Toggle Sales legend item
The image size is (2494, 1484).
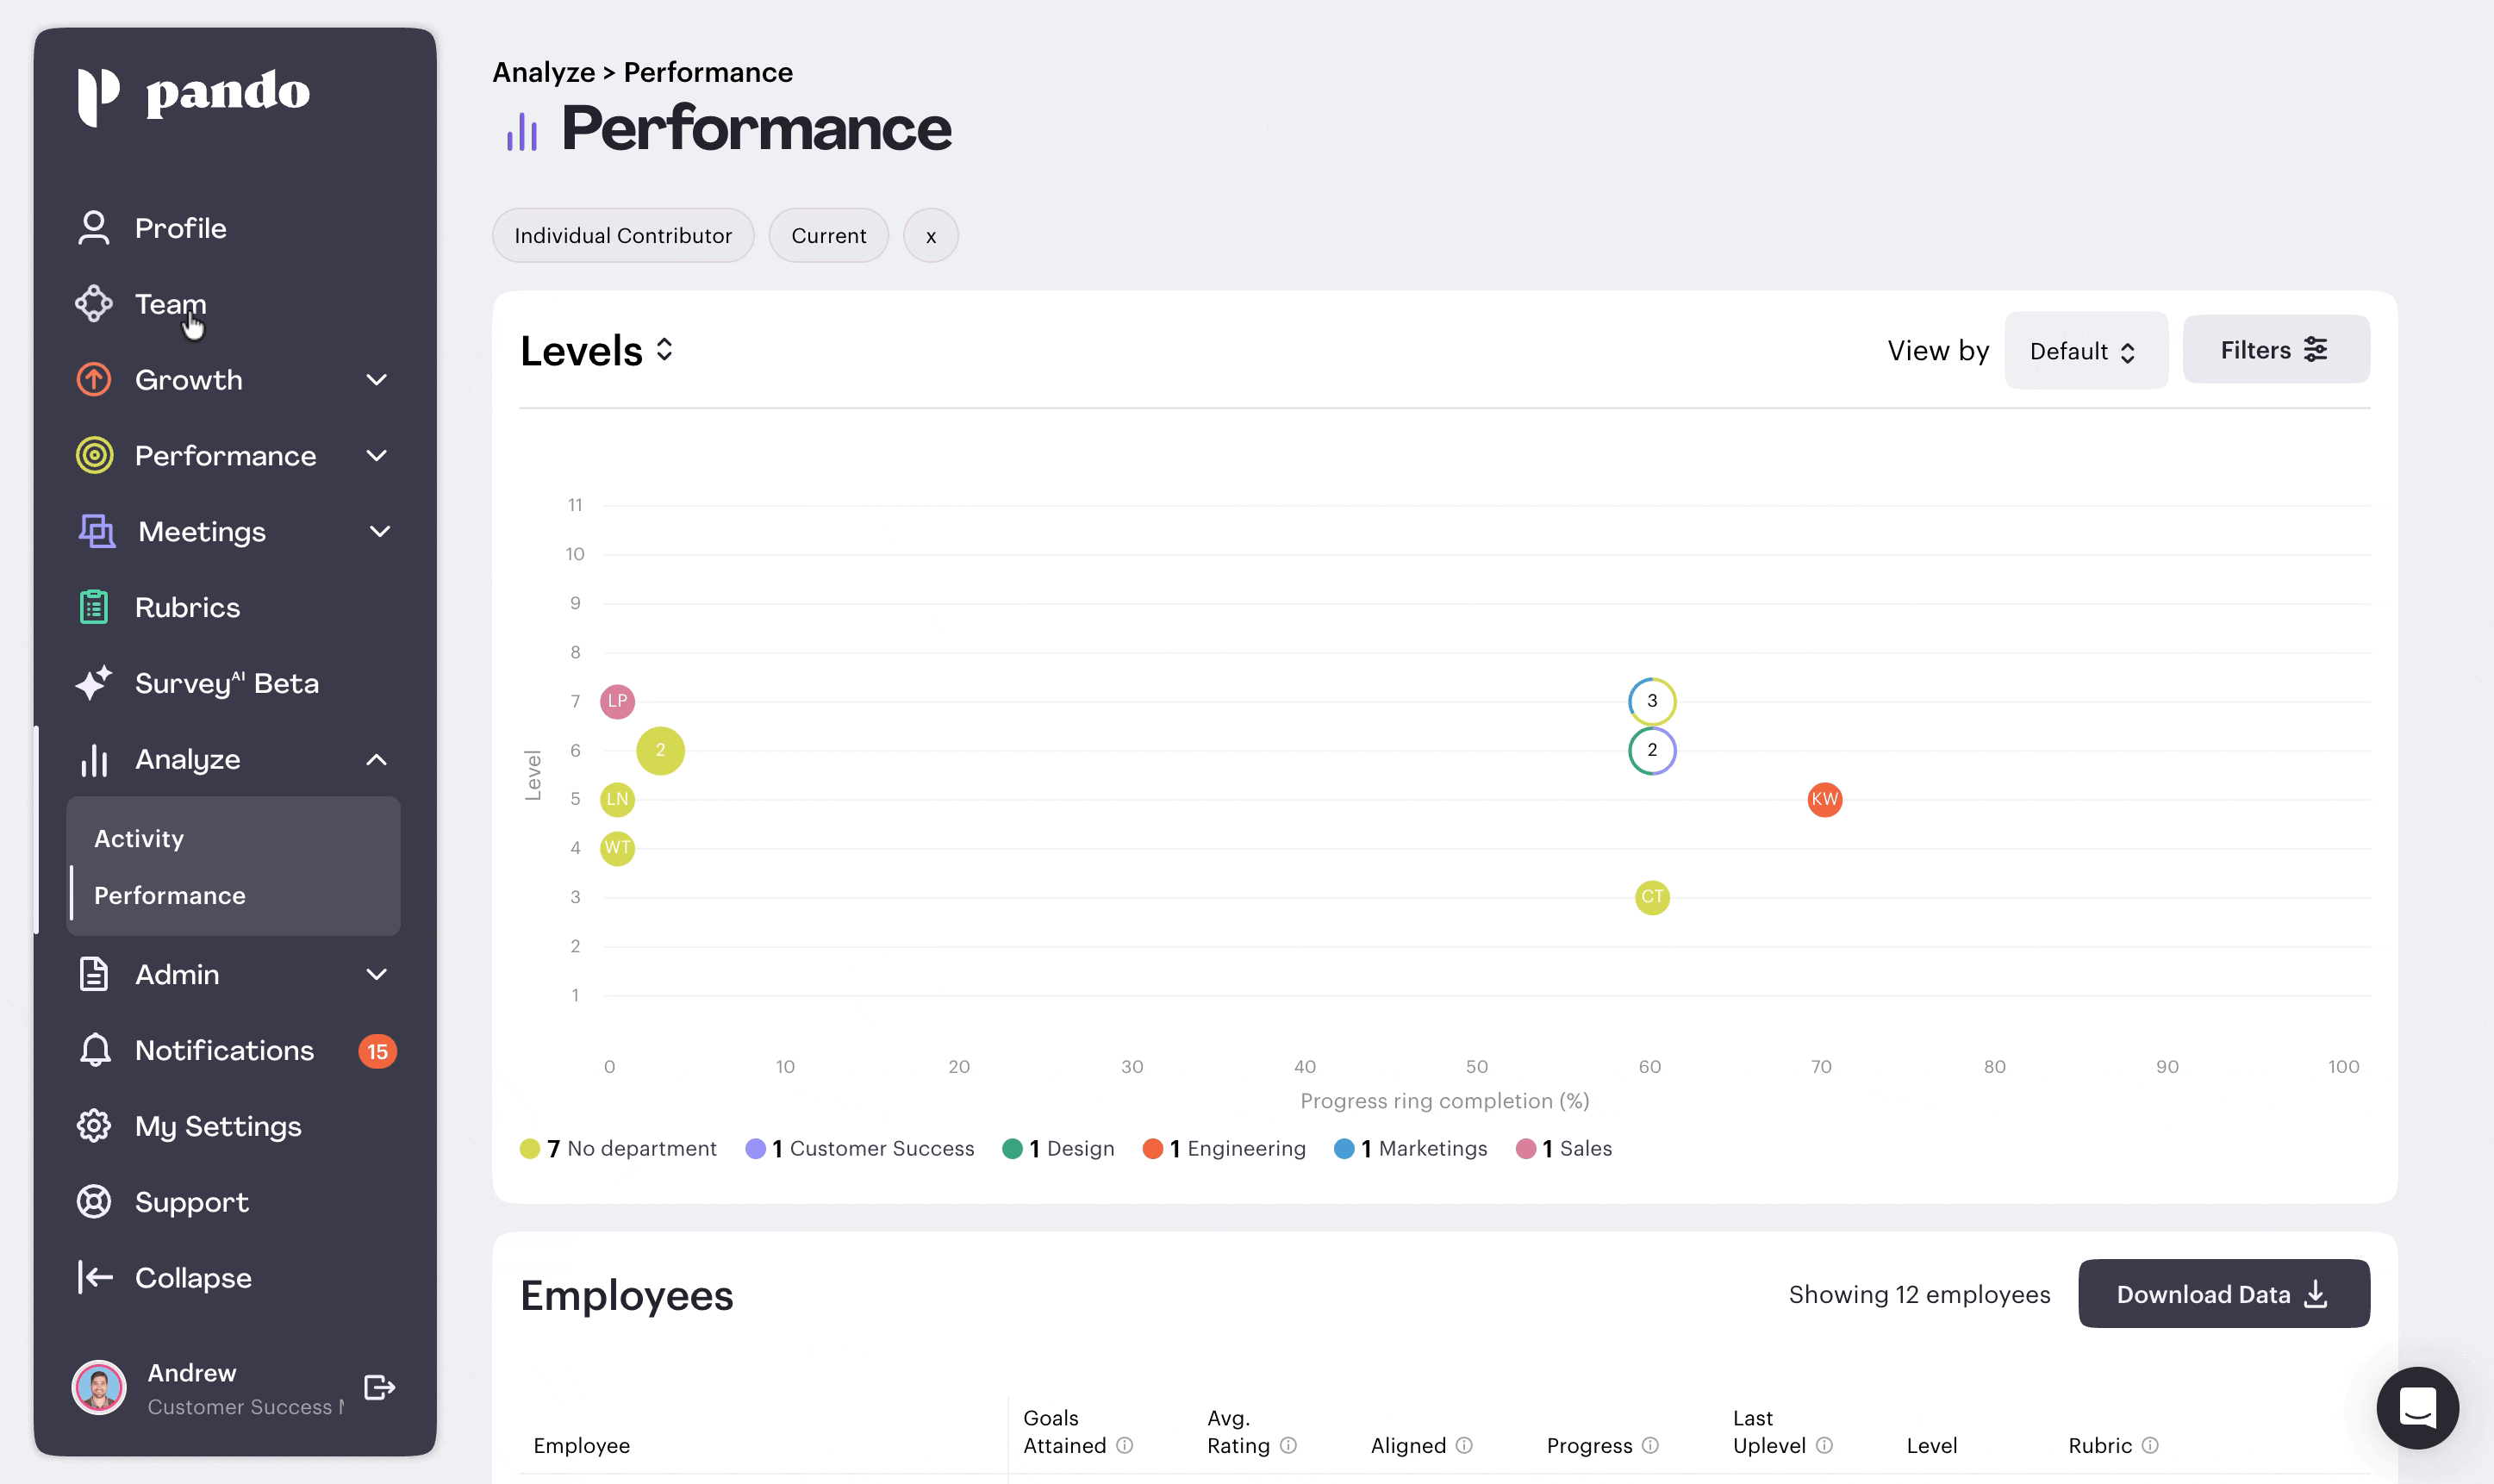(x=1564, y=1149)
